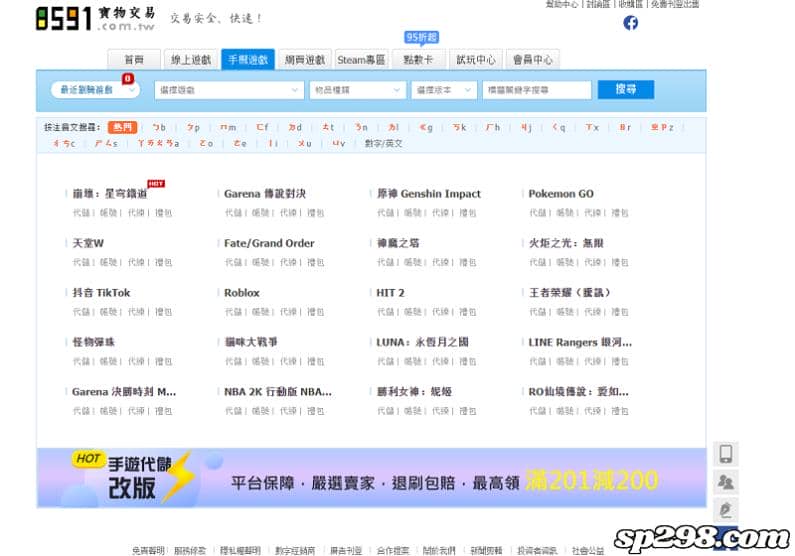
Task: Open the Roblox game link
Action: coord(242,293)
